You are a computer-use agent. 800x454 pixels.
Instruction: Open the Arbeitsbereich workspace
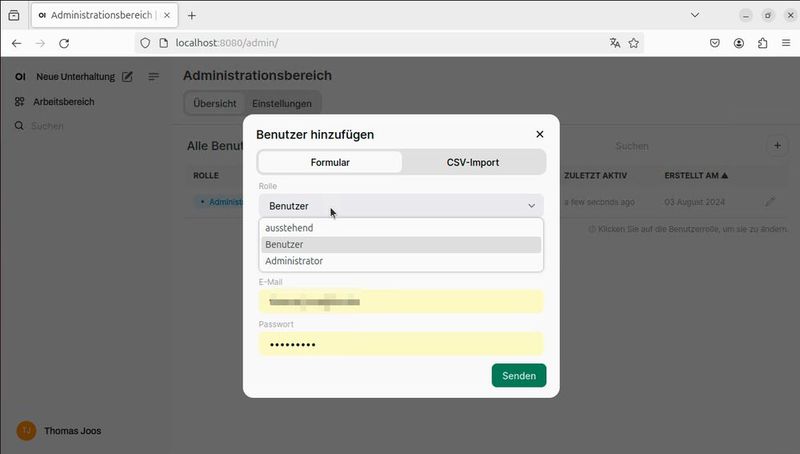(x=63, y=102)
